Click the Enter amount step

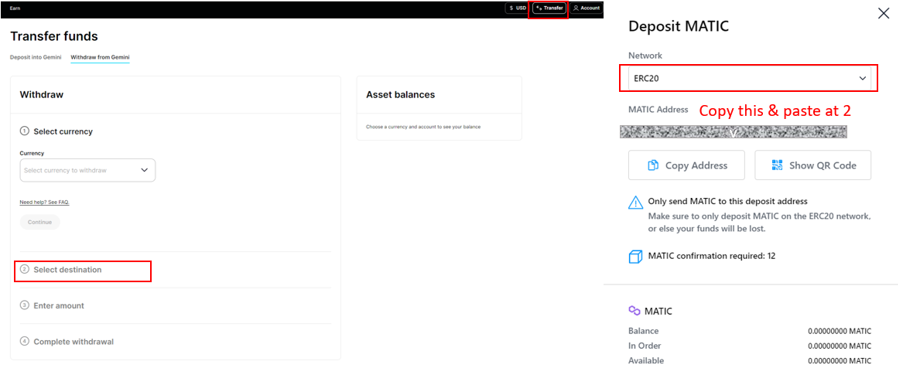click(x=52, y=305)
